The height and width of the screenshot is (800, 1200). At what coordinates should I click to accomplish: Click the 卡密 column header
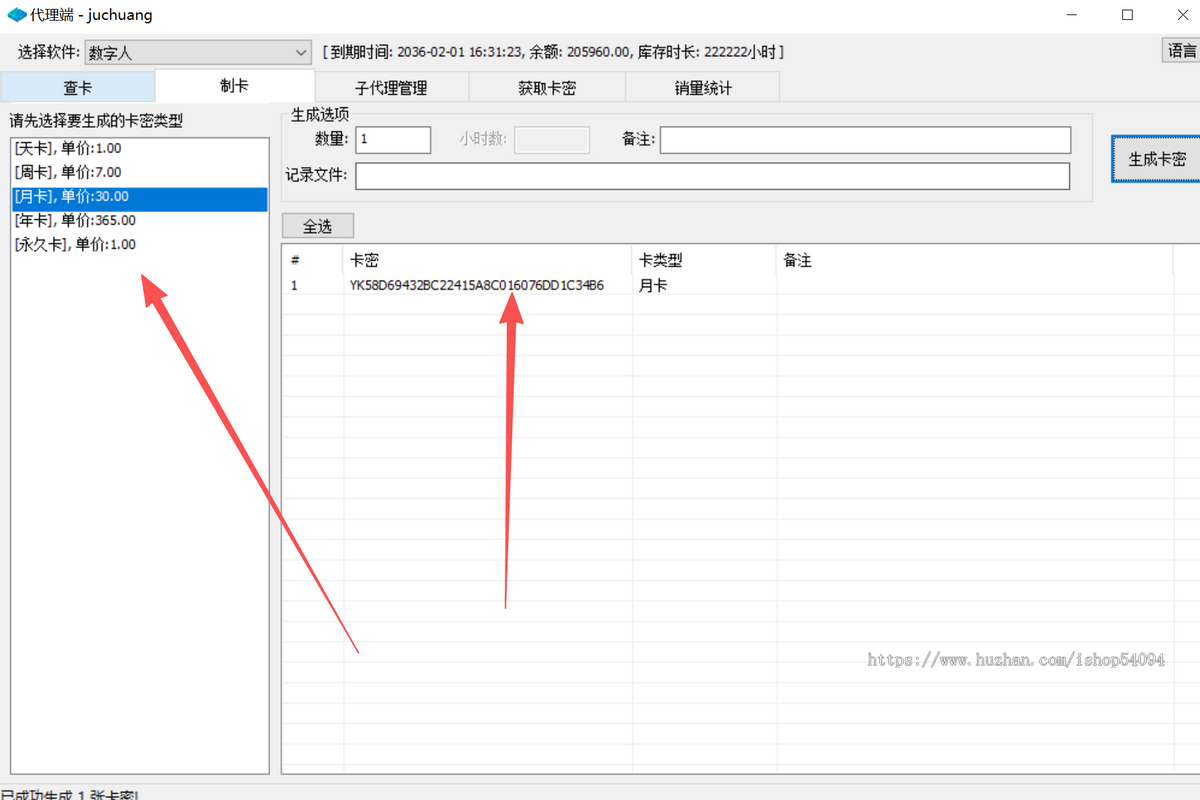(x=488, y=260)
